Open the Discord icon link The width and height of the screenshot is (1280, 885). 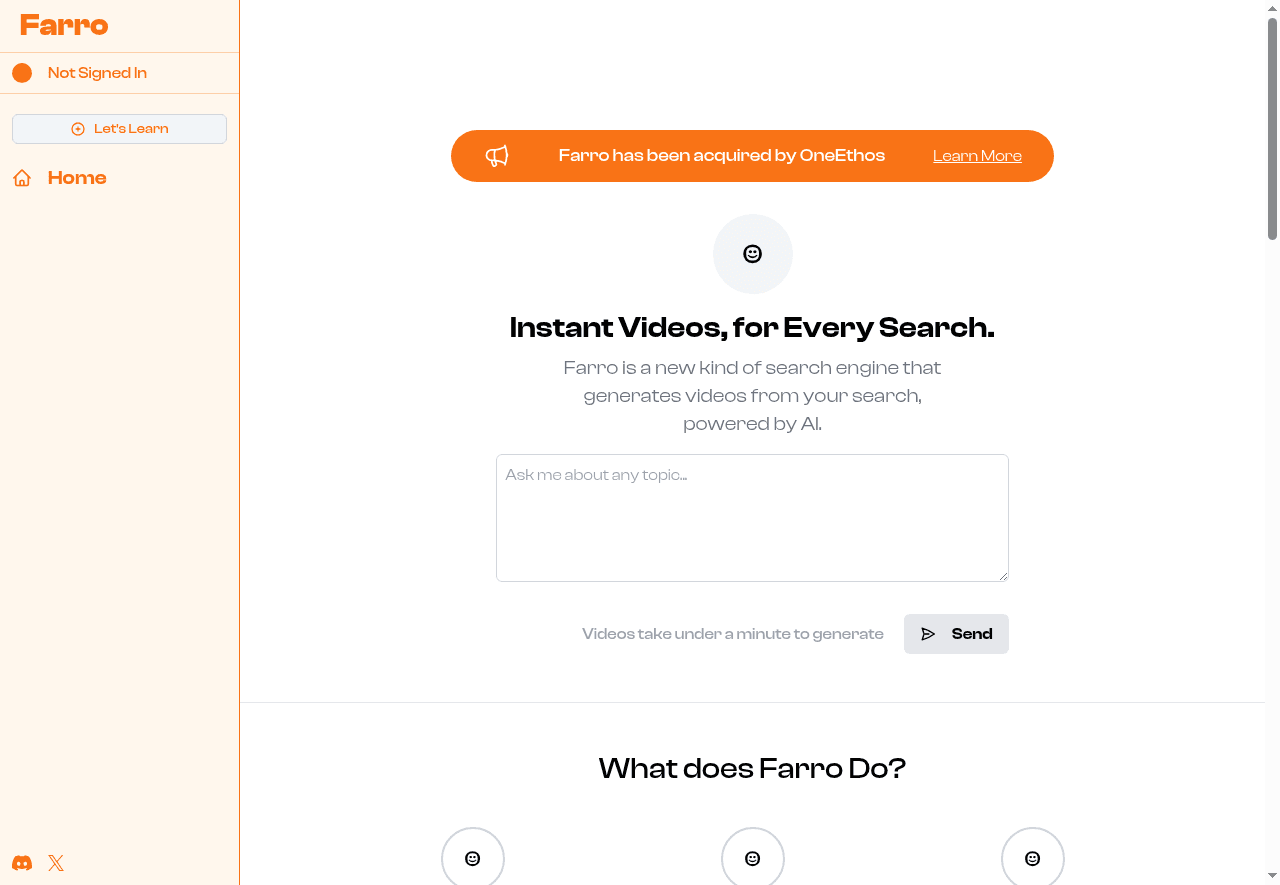(22, 863)
